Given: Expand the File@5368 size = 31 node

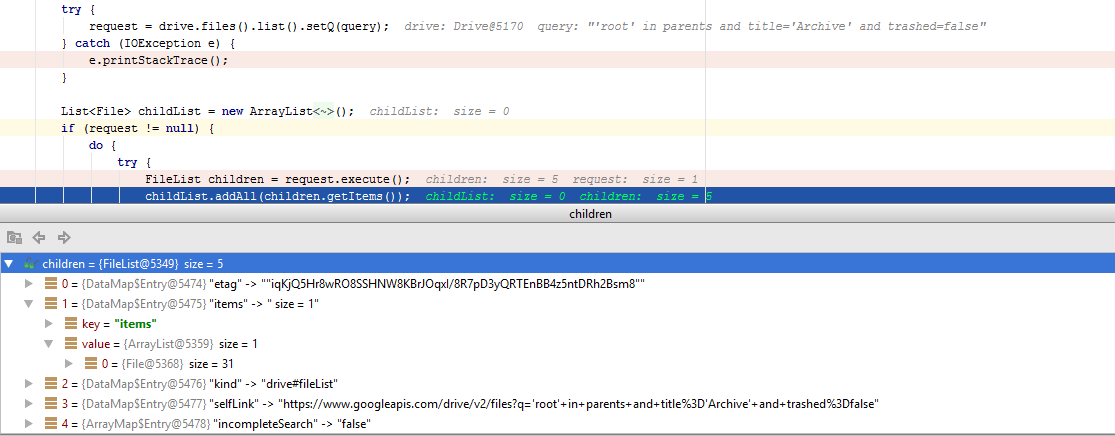Looking at the screenshot, I should (69, 364).
